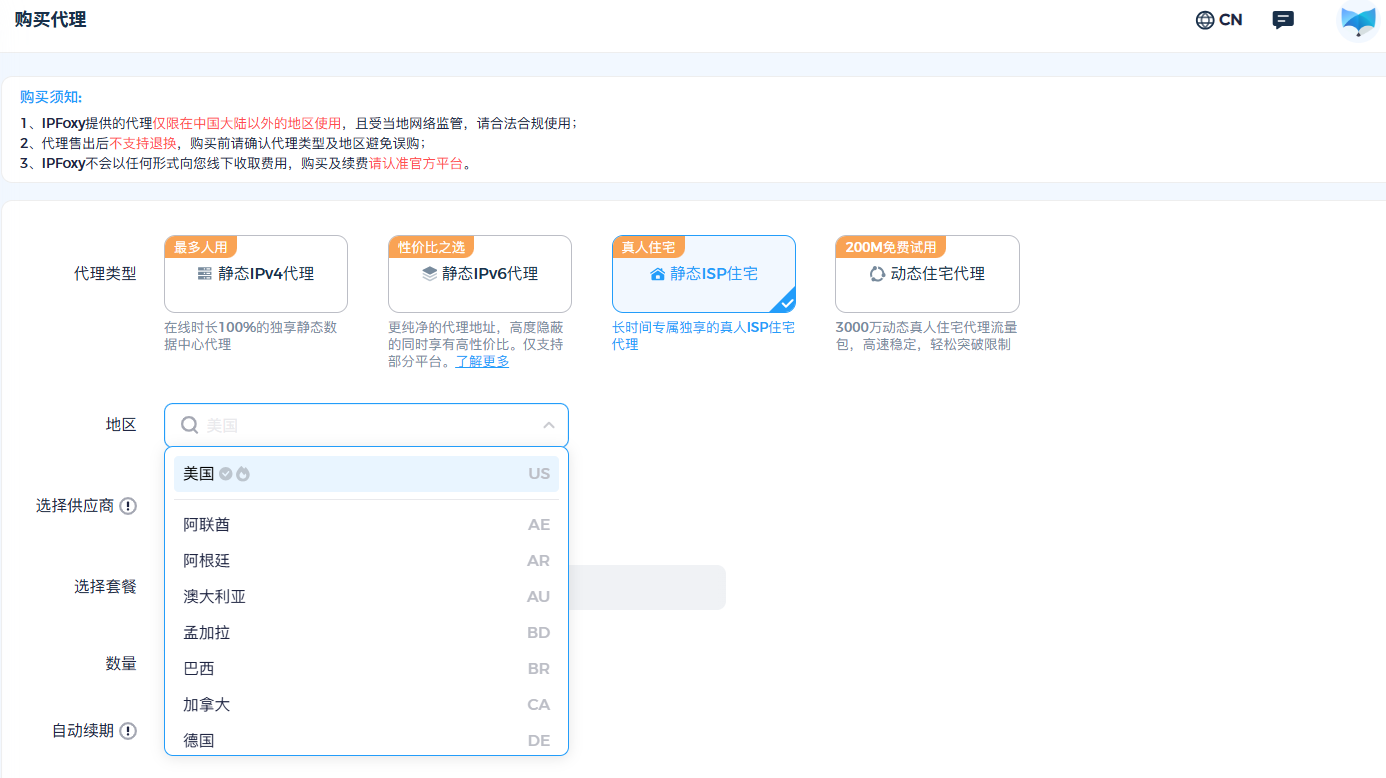Click the 性价比之选 badge
Viewport: 1386px width, 778px height.
(431, 247)
